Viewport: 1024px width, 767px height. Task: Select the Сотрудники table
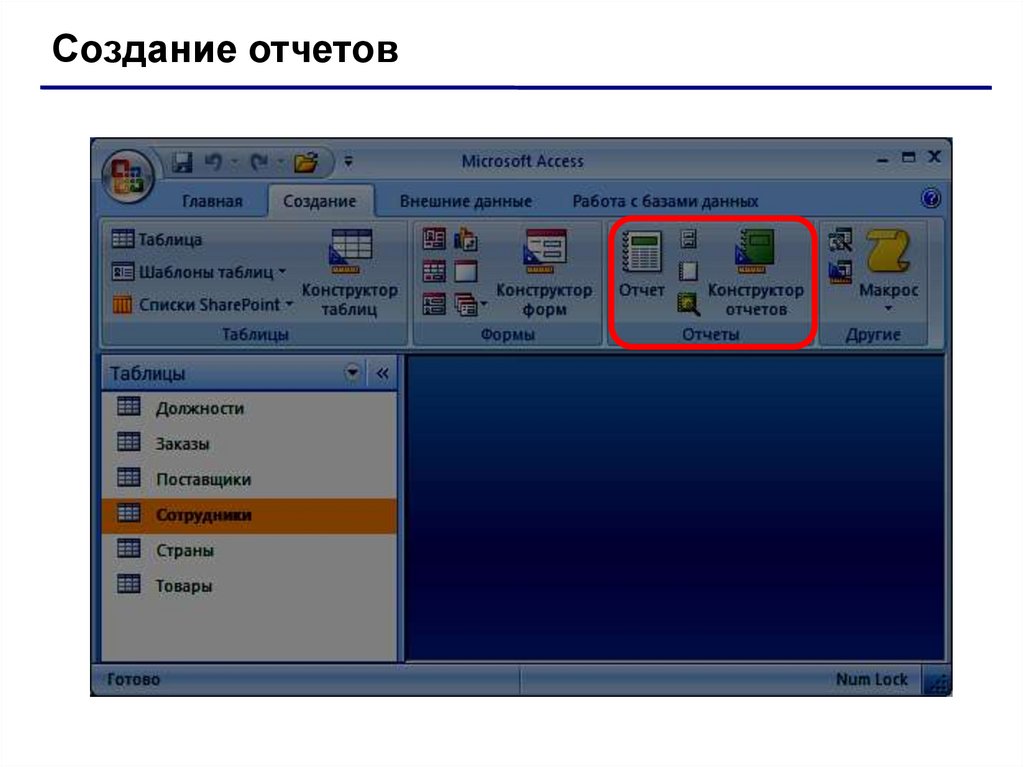coord(249,515)
